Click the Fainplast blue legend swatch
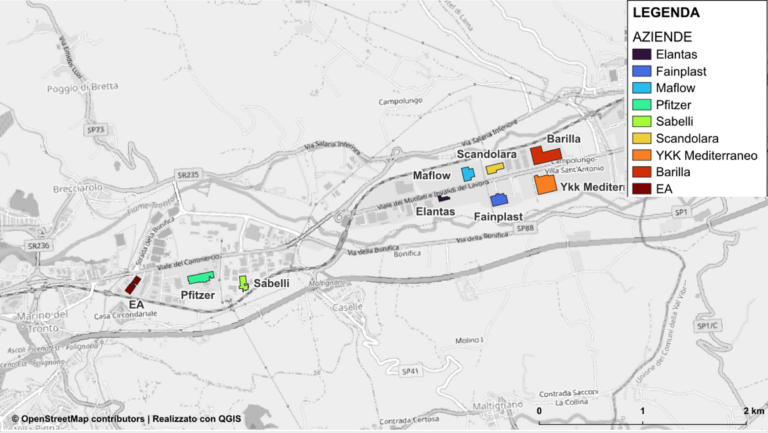 pos(642,71)
